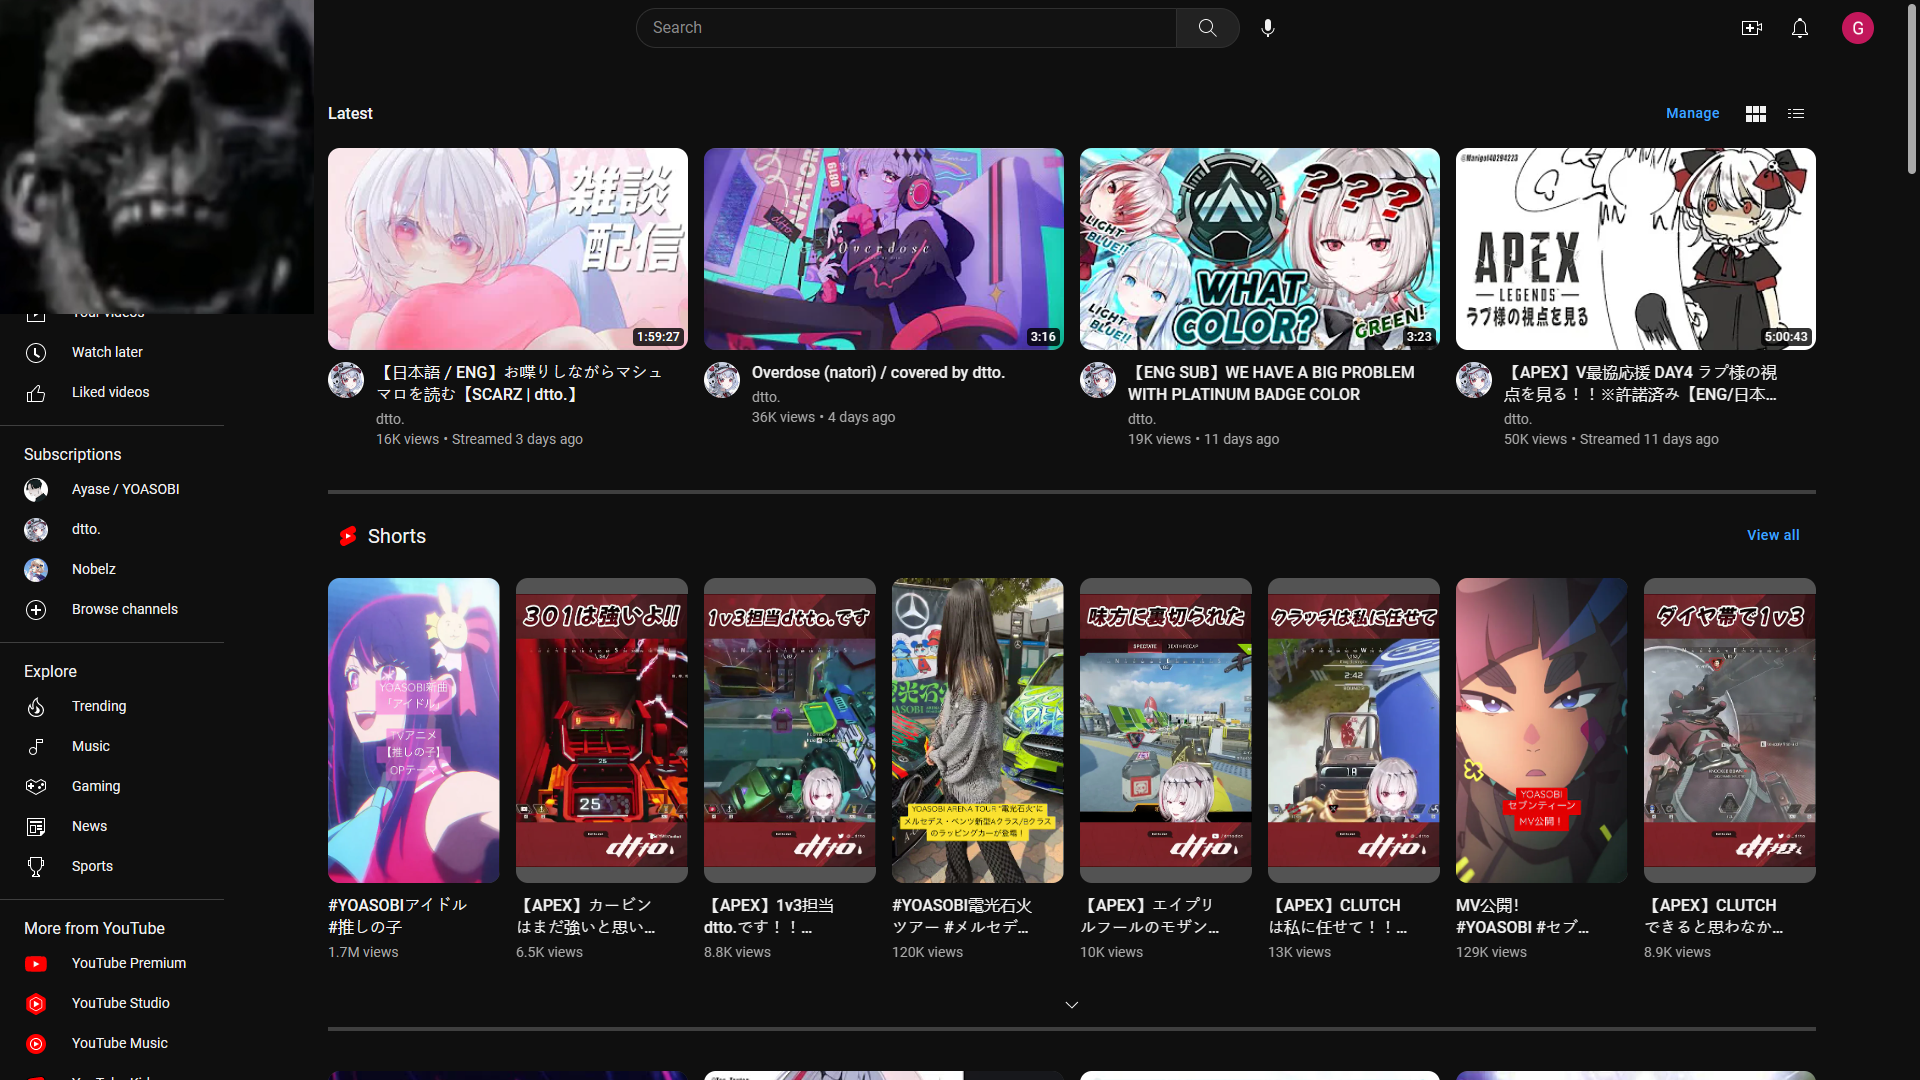Click the Manage subscriptions link
1920x1080 pixels.
(x=1692, y=114)
